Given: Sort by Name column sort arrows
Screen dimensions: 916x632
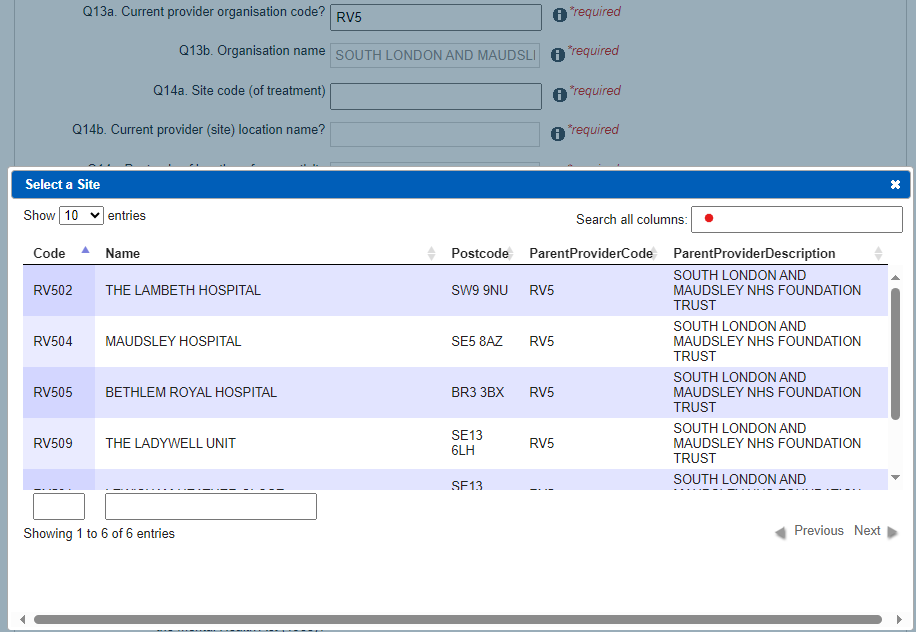Looking at the screenshot, I should pyautogui.click(x=431, y=253).
